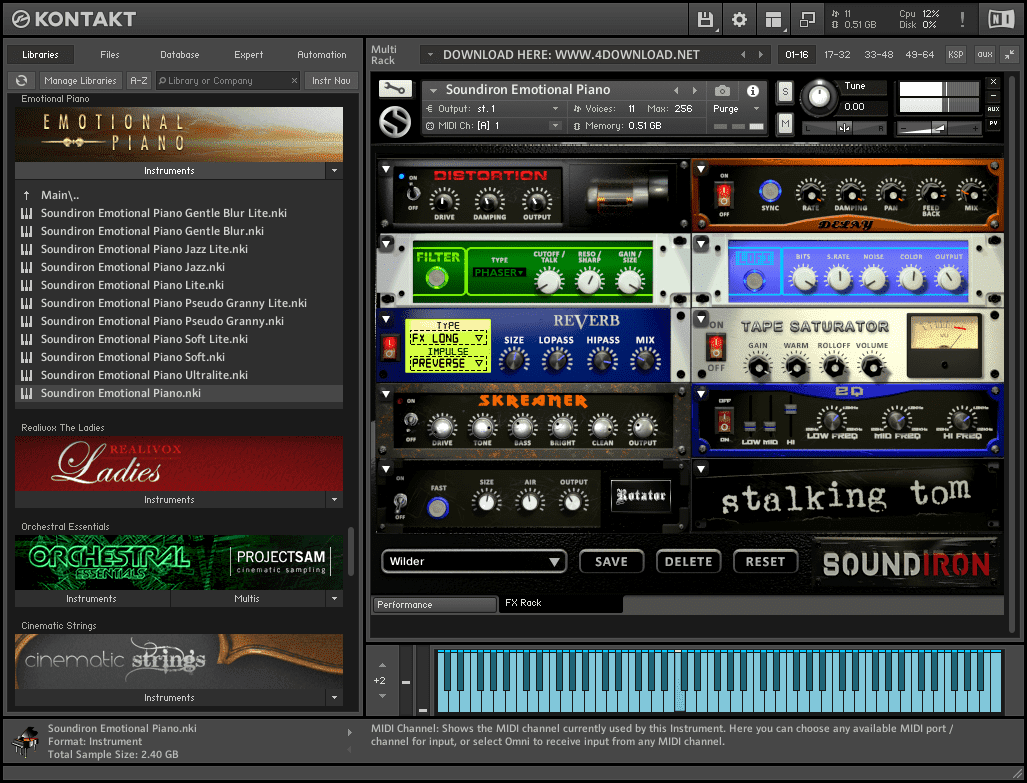Switch to the Expert tab

(x=248, y=54)
